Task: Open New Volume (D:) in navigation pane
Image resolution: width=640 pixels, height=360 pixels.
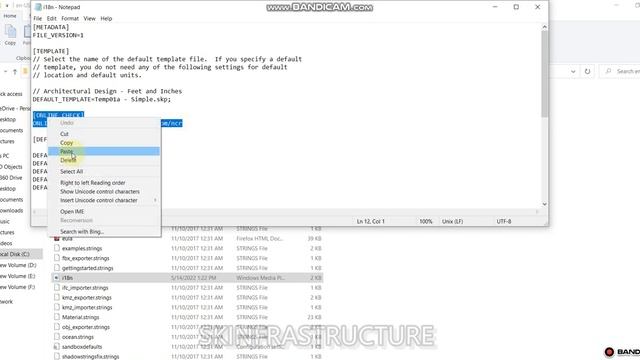Action: [18, 265]
